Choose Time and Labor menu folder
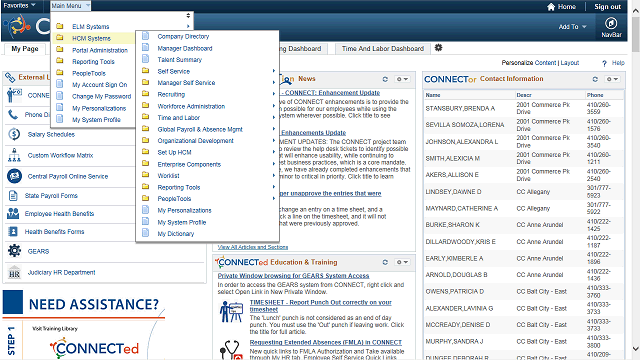The image size is (640, 360). (x=179, y=118)
